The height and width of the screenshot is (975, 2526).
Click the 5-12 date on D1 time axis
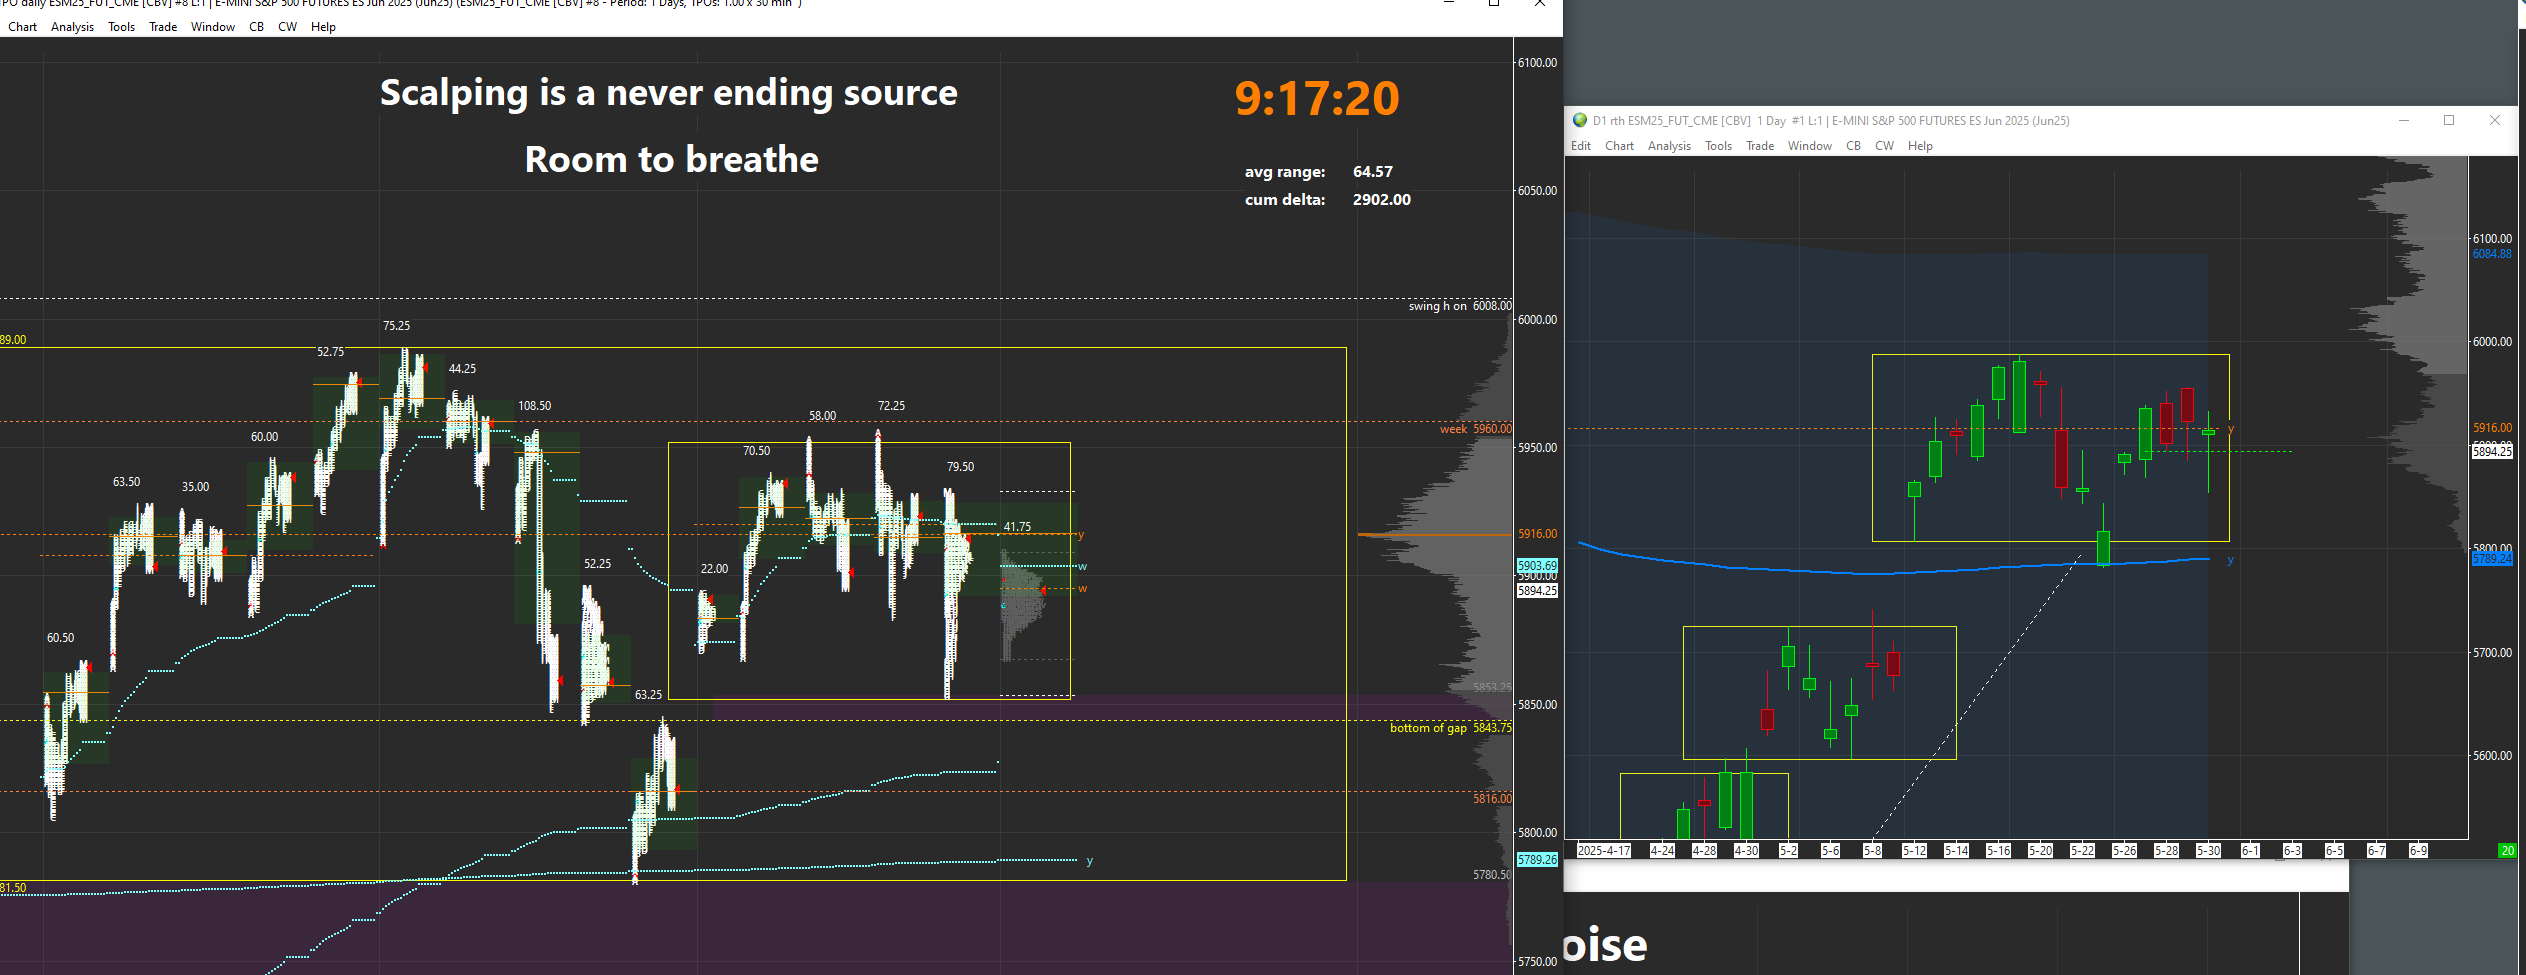pyautogui.click(x=1914, y=851)
